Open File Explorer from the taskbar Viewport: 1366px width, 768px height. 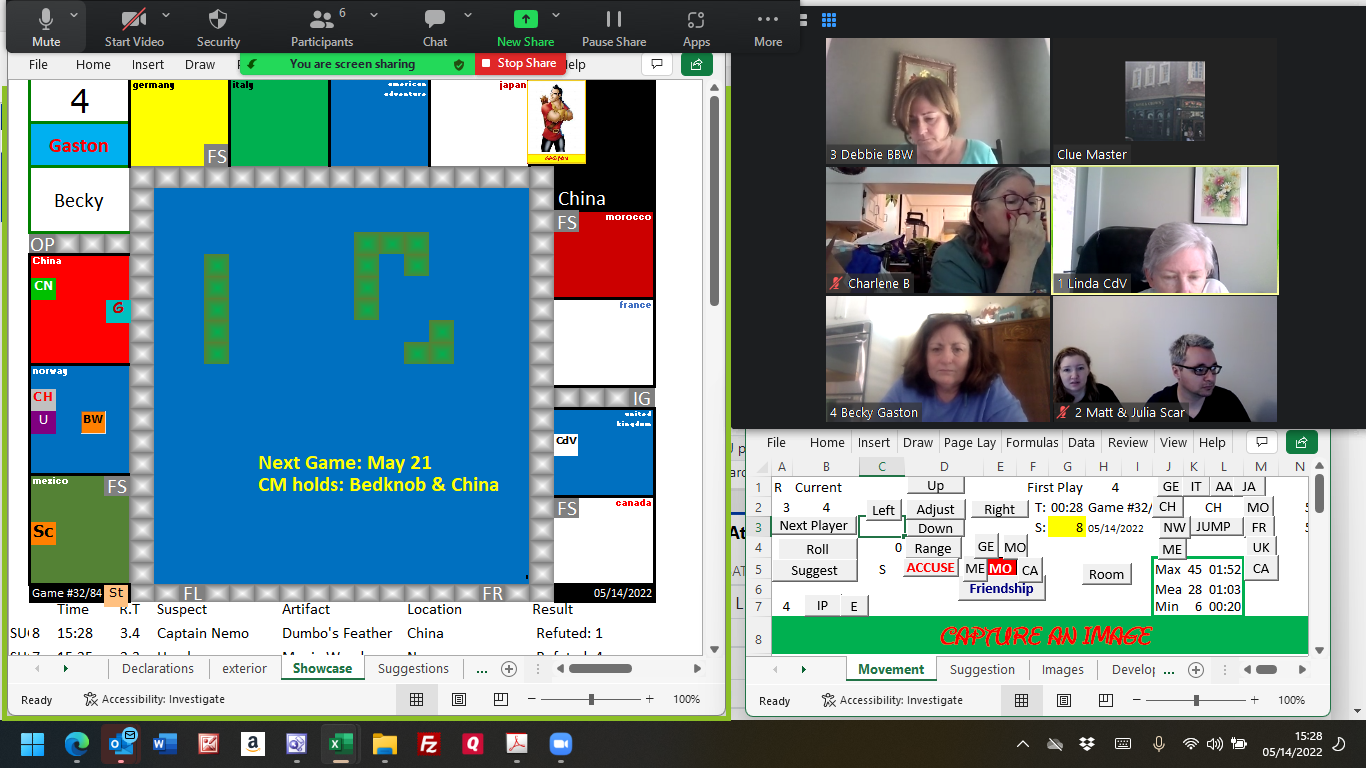click(x=385, y=744)
